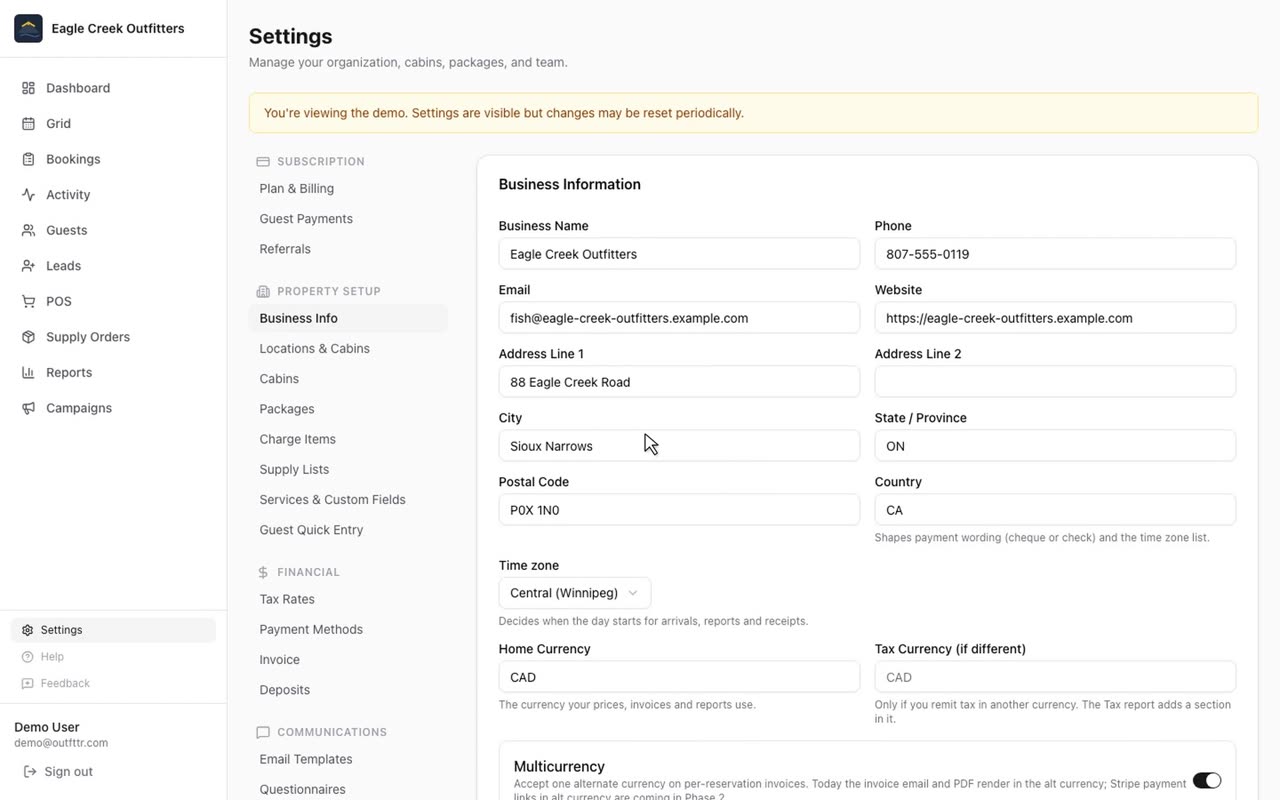
Task: Click the Help question mark icon
Action: pyautogui.click(x=28, y=657)
